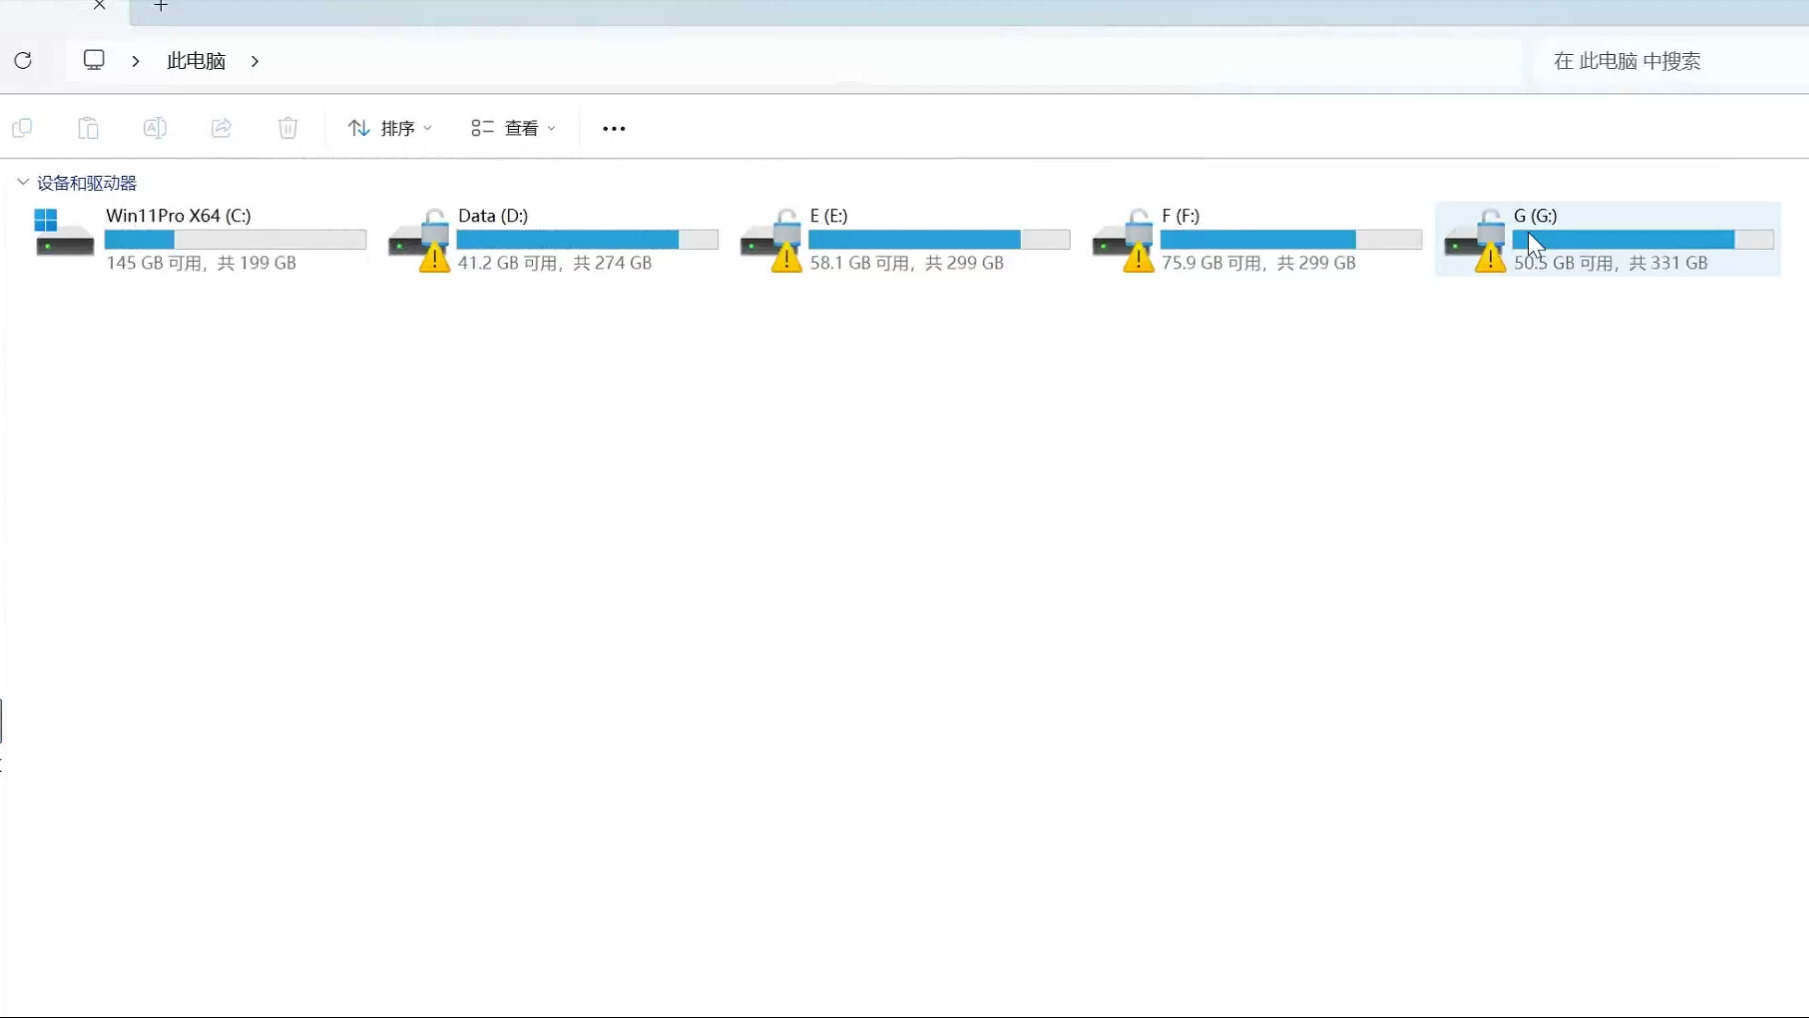Select the G (G:) locked drive icon
The height and width of the screenshot is (1018, 1809).
tap(1476, 240)
